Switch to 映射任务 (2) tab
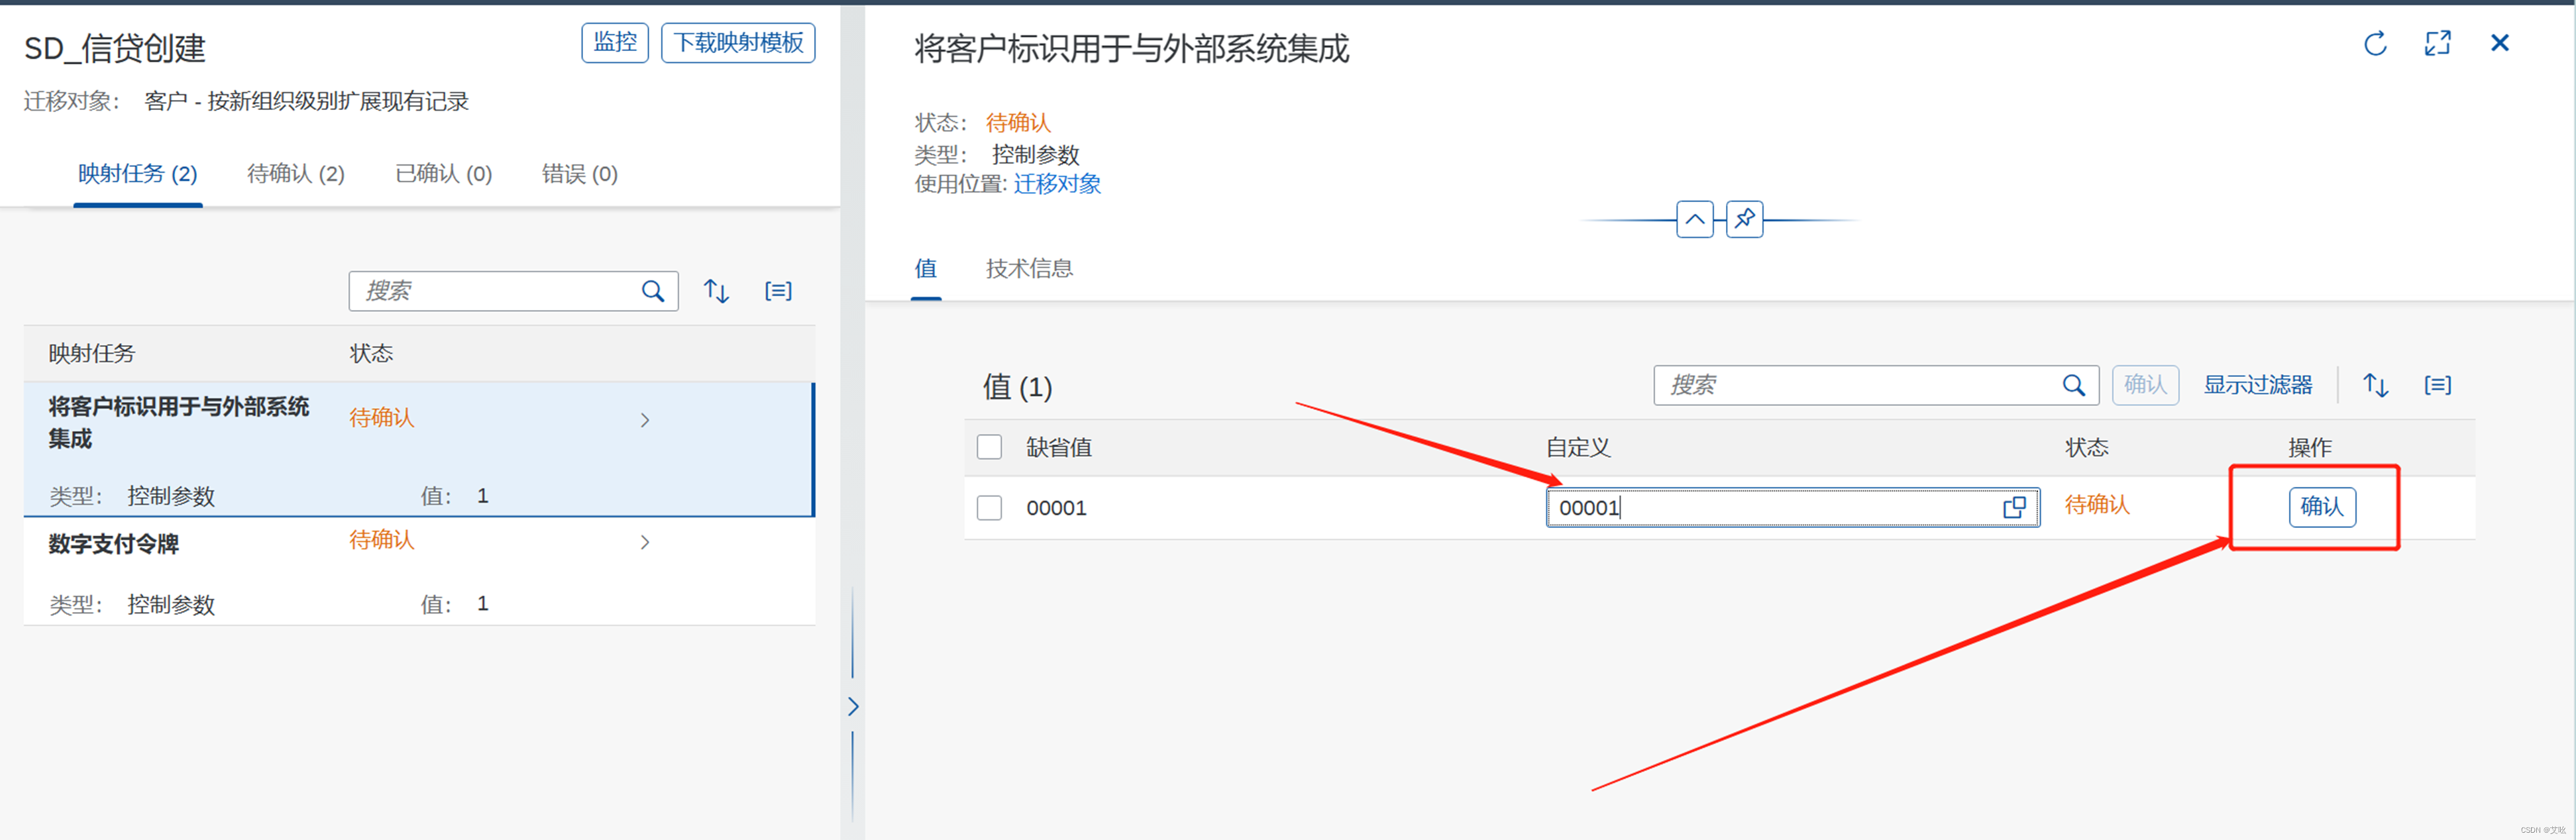This screenshot has width=2576, height=840. pyautogui.click(x=138, y=174)
